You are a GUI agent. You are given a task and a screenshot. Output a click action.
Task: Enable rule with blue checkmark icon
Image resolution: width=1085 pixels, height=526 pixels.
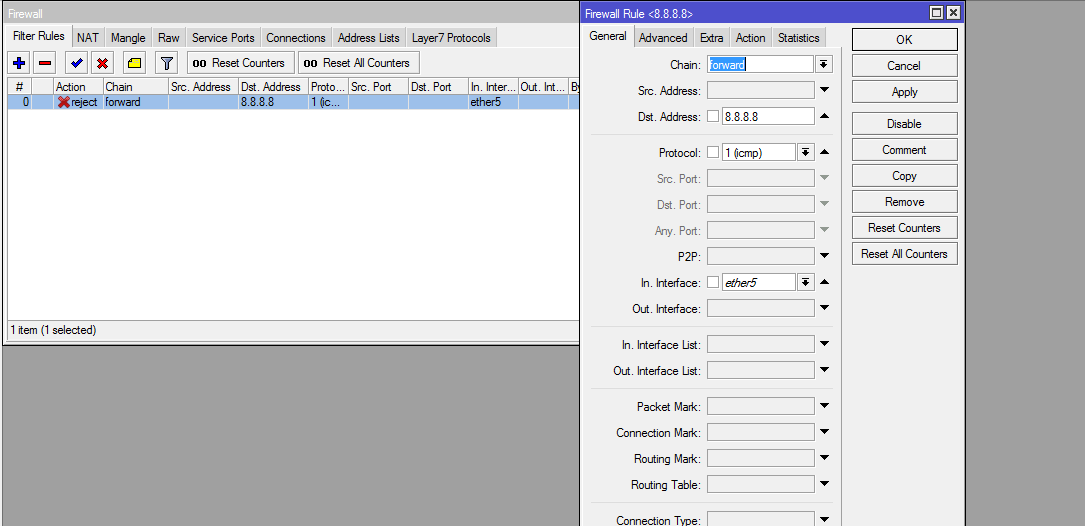(x=76, y=63)
